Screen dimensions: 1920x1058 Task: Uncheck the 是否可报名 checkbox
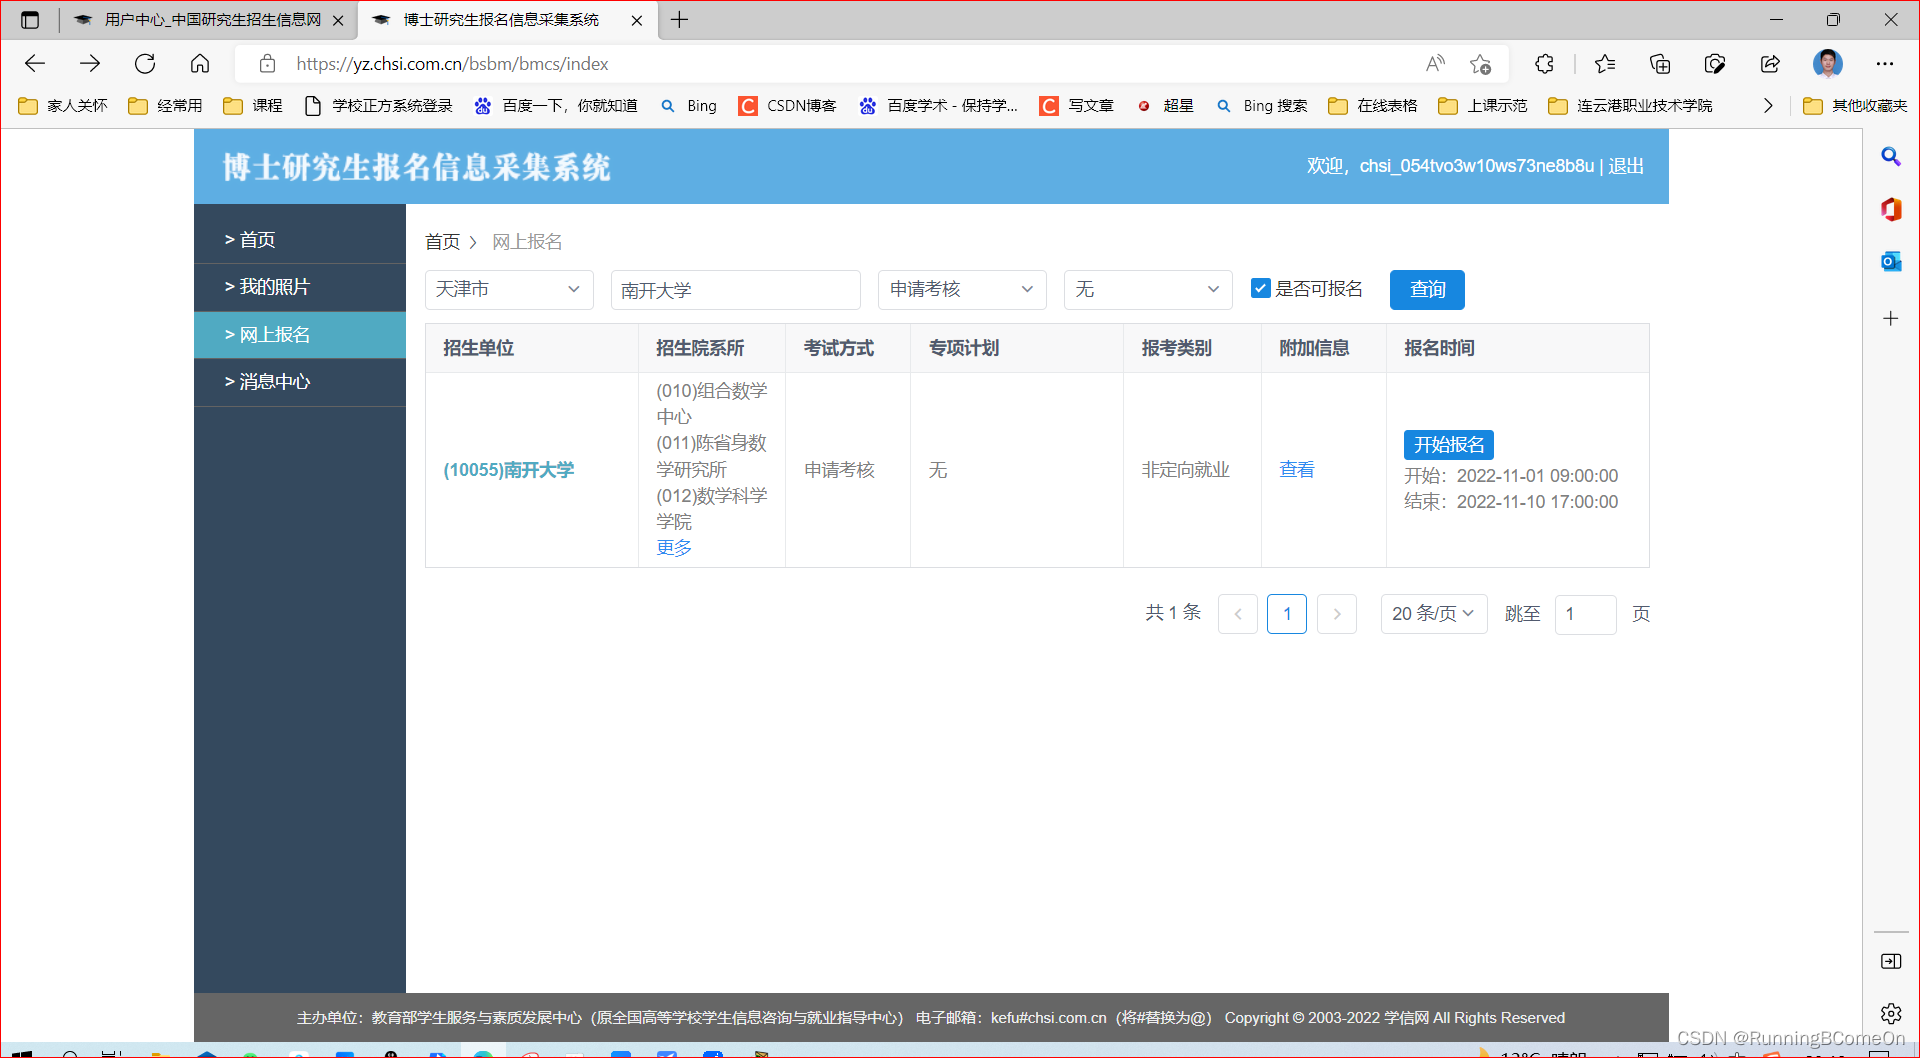point(1261,288)
